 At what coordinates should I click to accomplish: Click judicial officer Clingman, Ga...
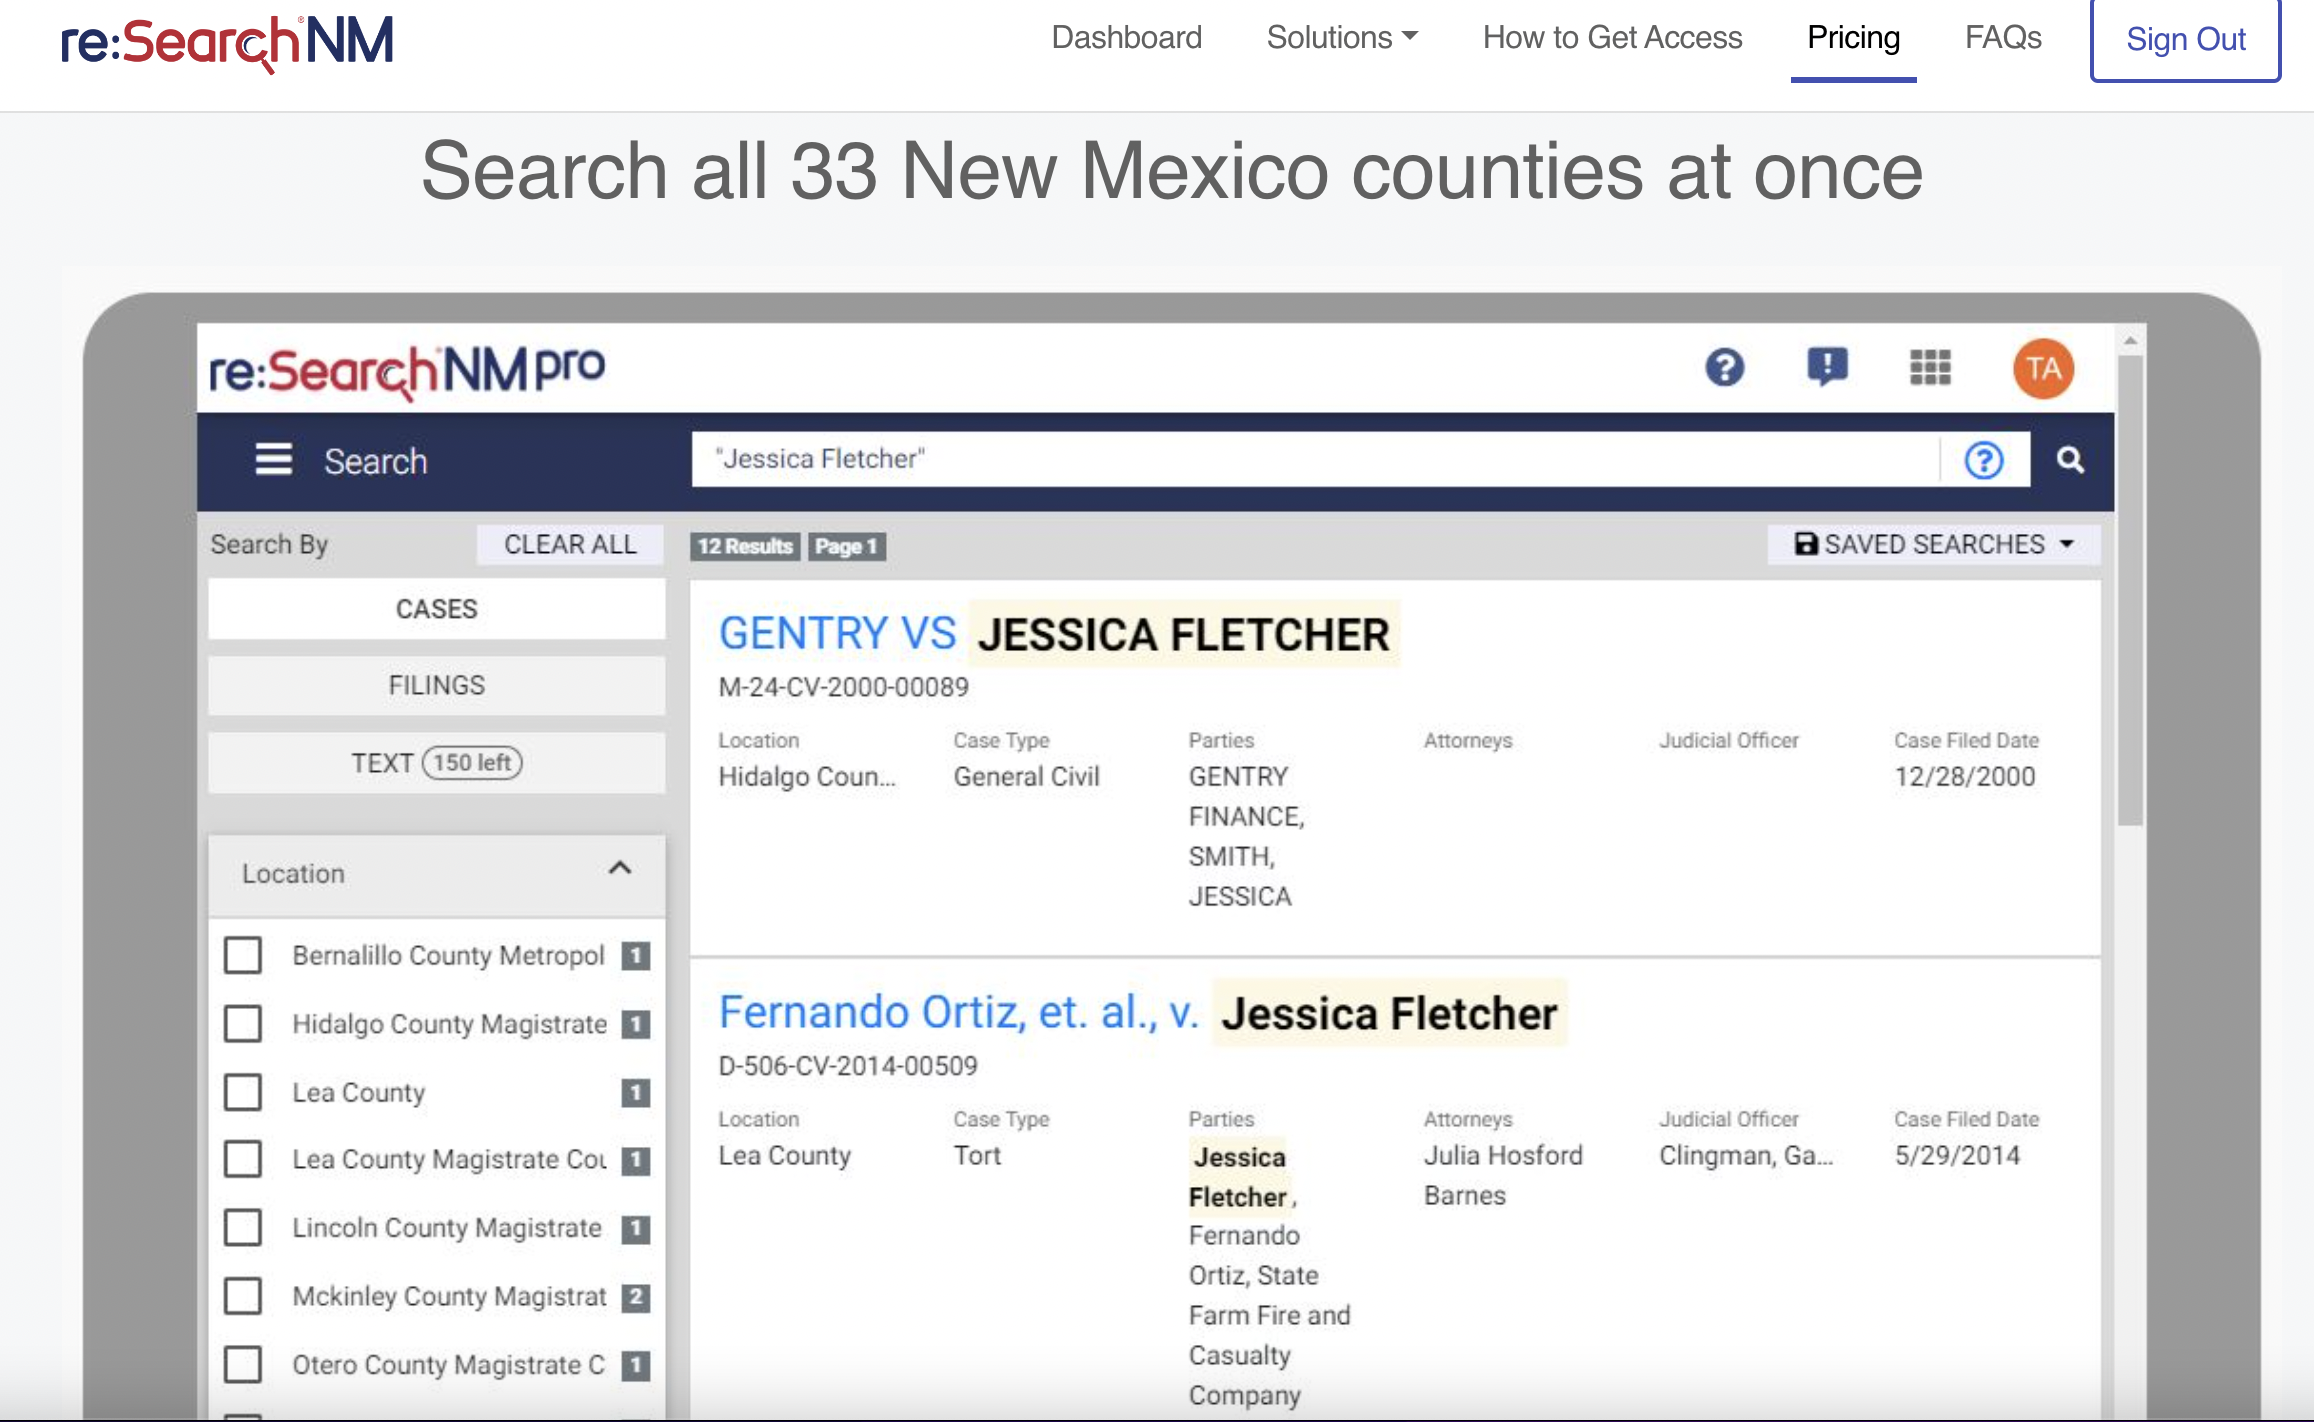point(1746,1155)
